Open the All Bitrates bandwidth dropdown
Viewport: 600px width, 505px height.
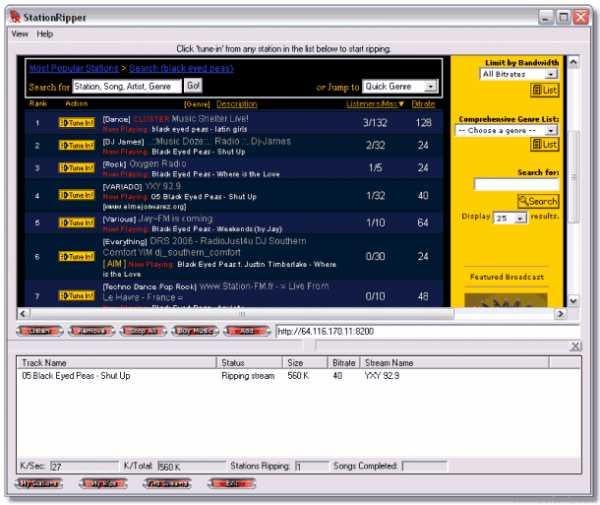click(551, 74)
